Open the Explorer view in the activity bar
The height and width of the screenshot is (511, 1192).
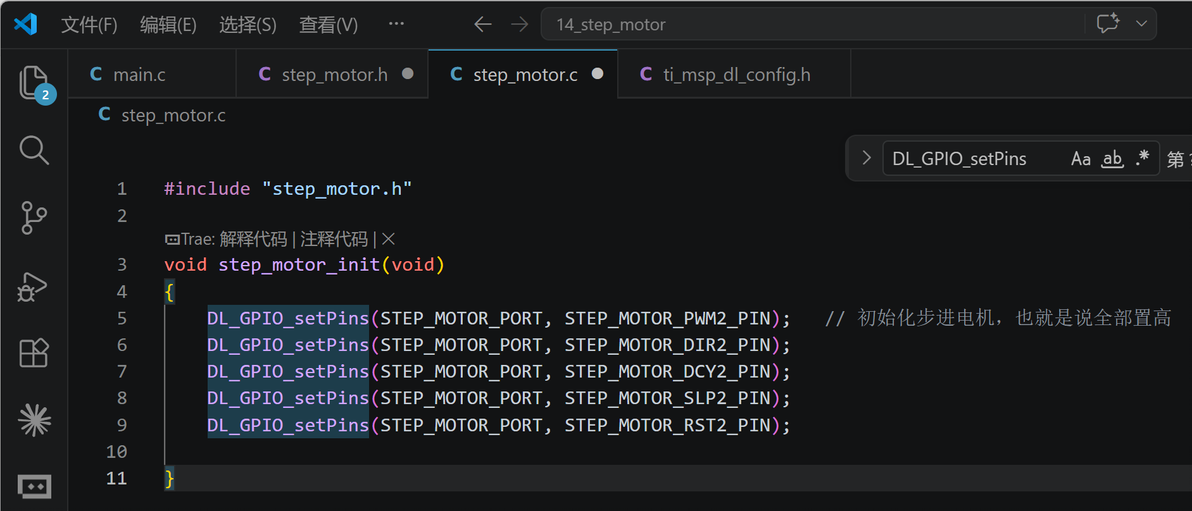(33, 81)
